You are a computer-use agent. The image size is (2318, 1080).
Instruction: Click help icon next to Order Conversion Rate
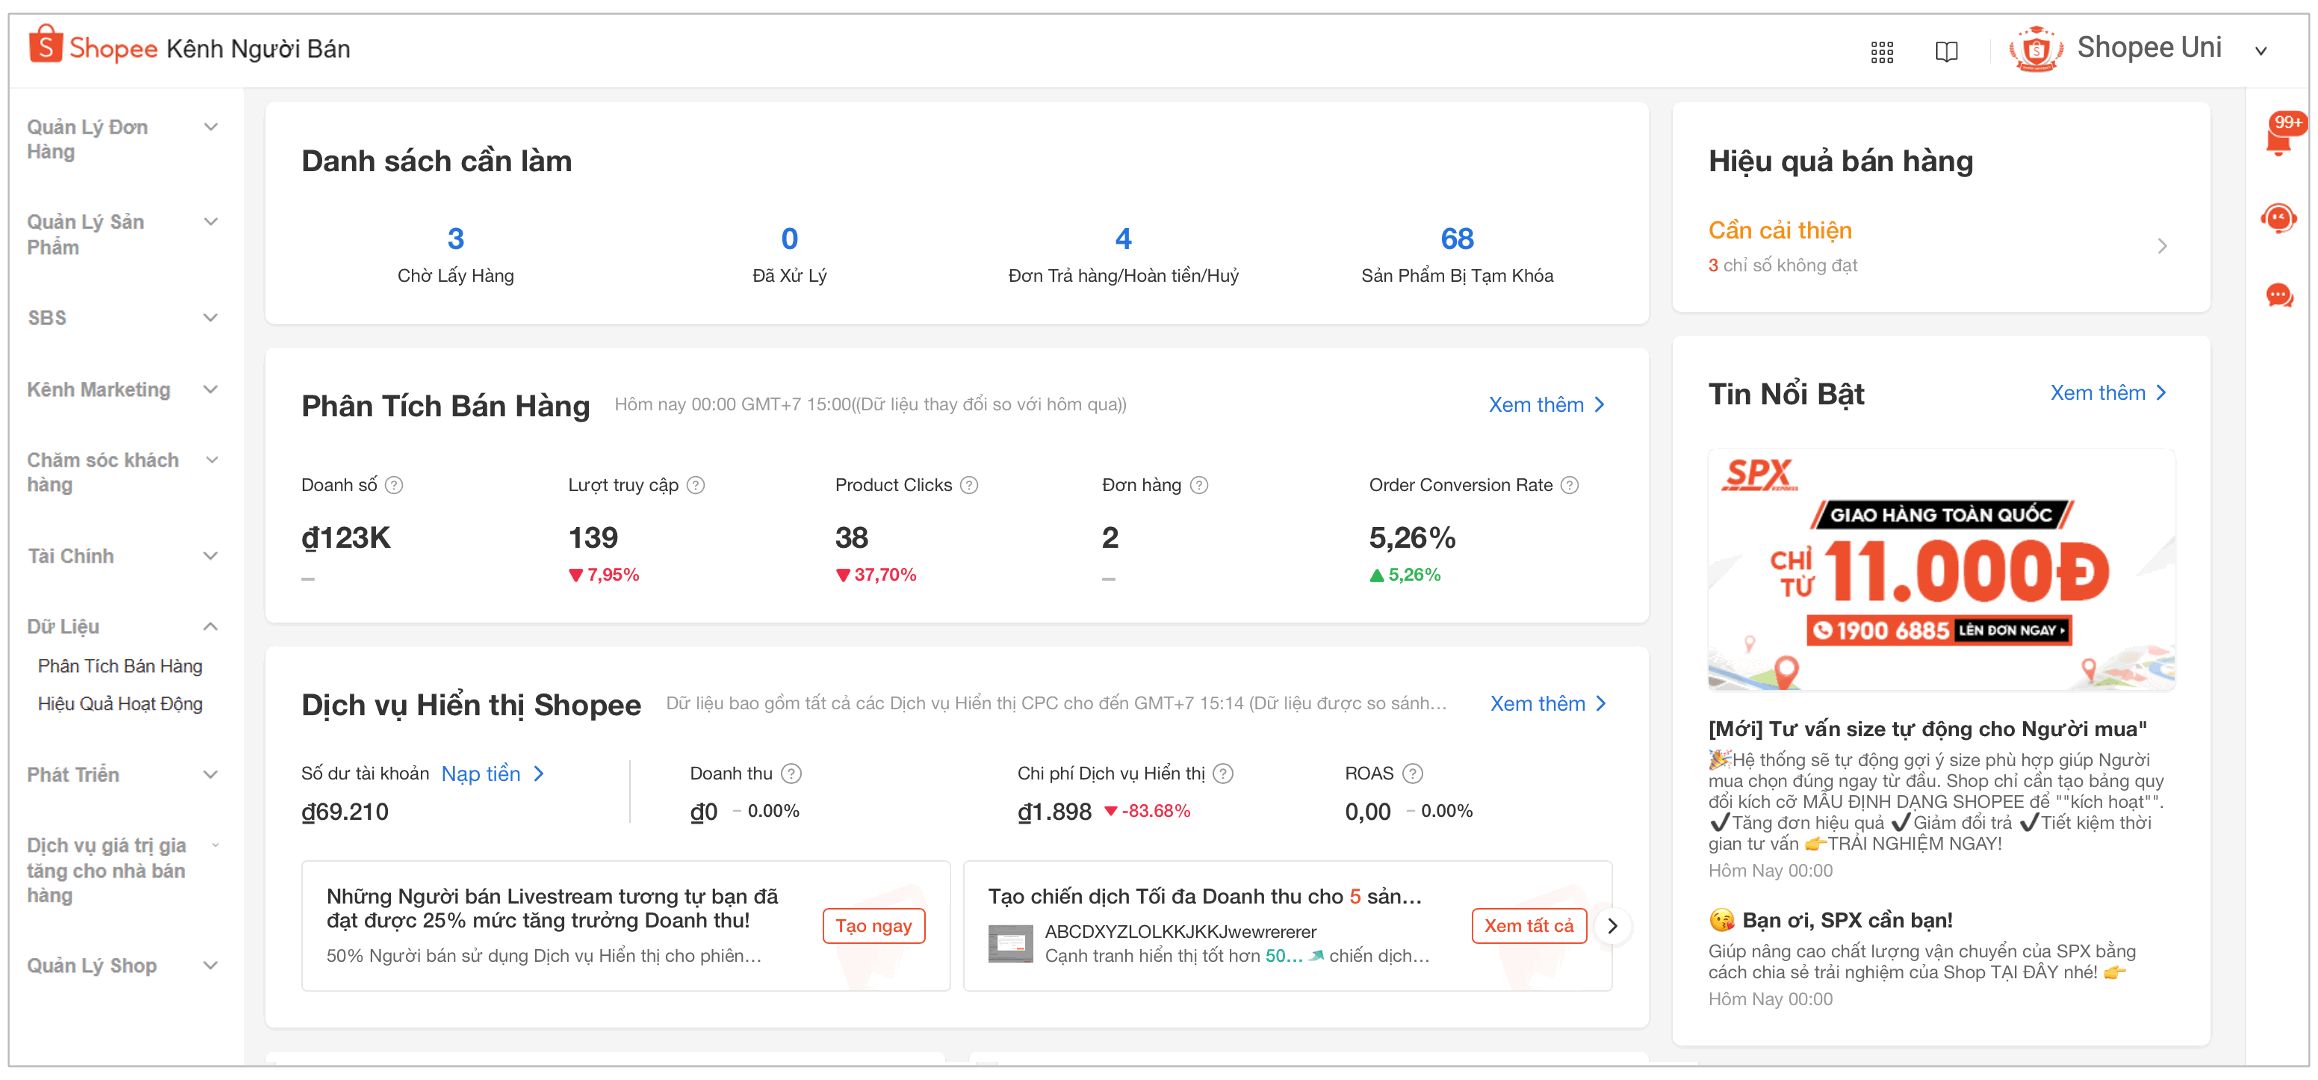pyautogui.click(x=1570, y=485)
